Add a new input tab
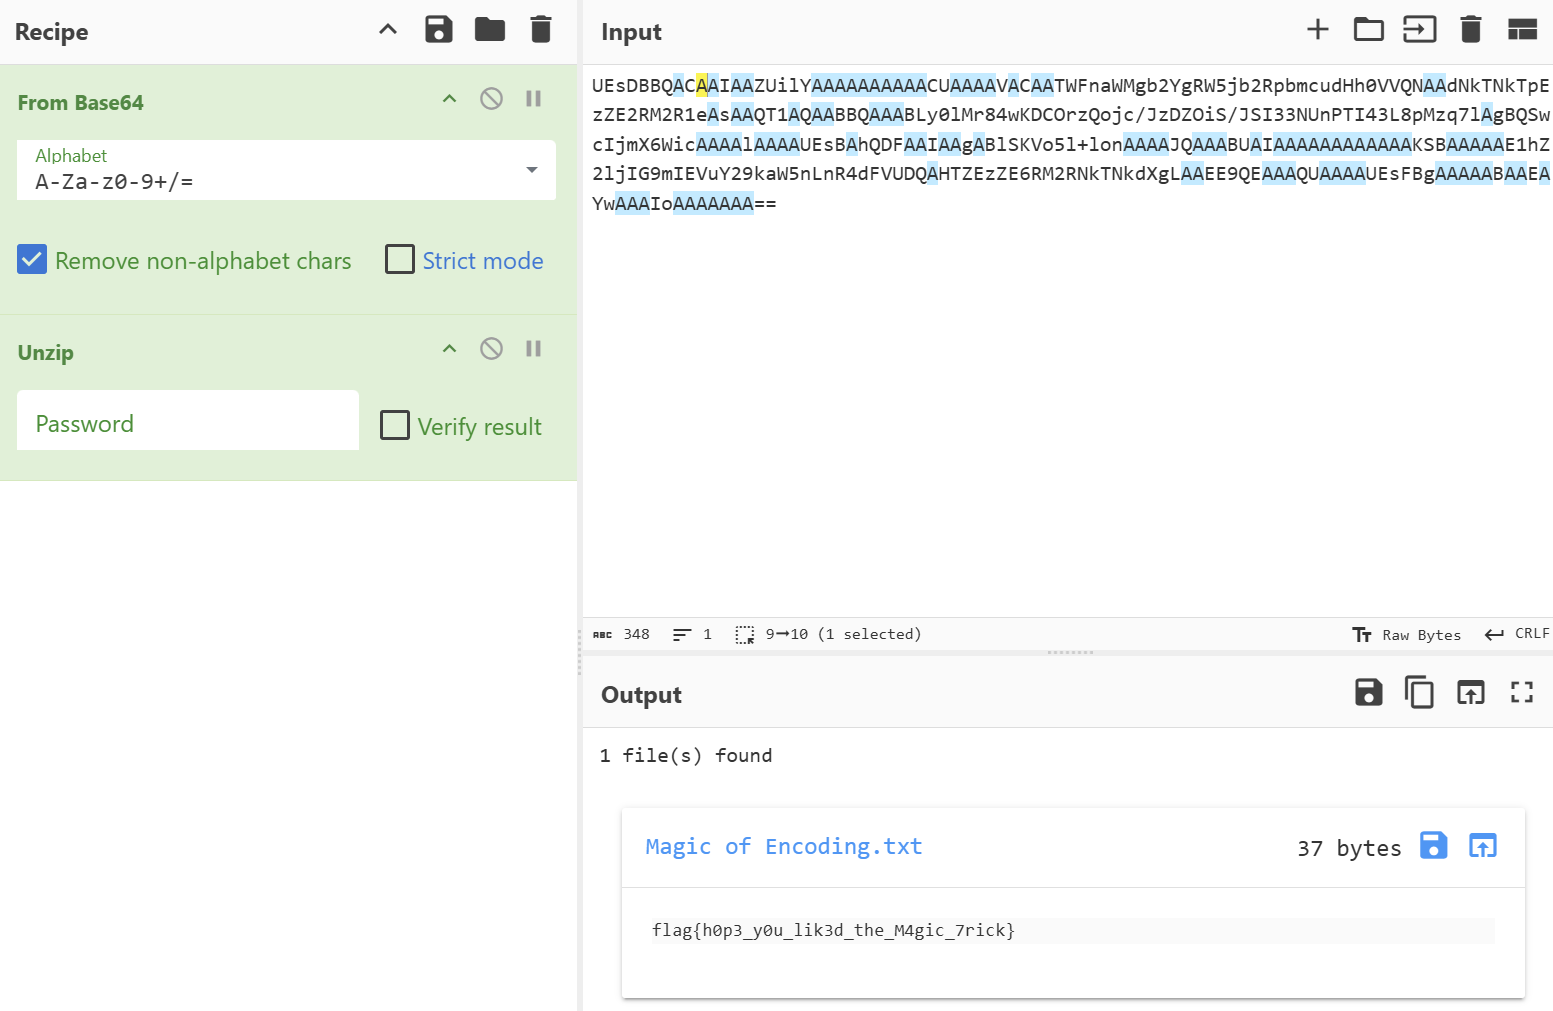1553x1011 pixels. pos(1317,30)
